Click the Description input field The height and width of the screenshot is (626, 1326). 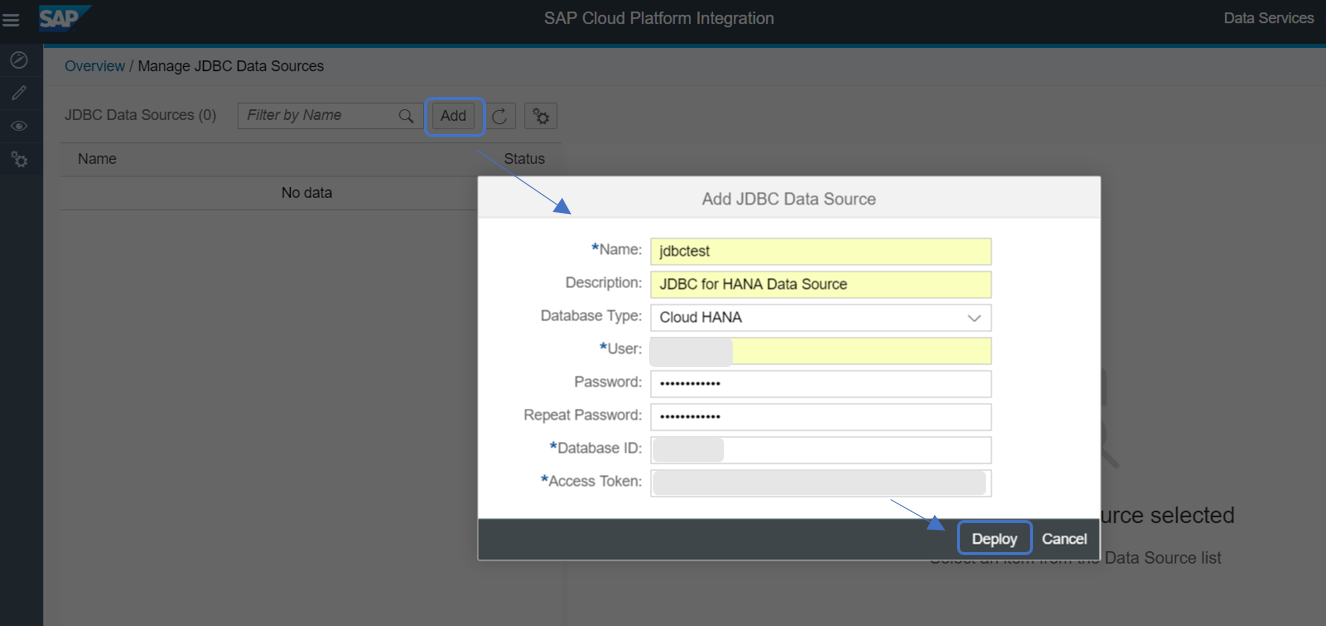[x=820, y=284]
